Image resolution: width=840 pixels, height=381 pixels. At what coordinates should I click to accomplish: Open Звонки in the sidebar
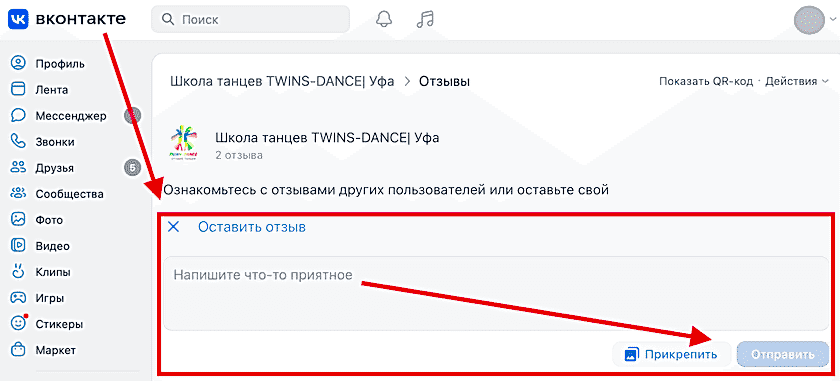click(55, 142)
